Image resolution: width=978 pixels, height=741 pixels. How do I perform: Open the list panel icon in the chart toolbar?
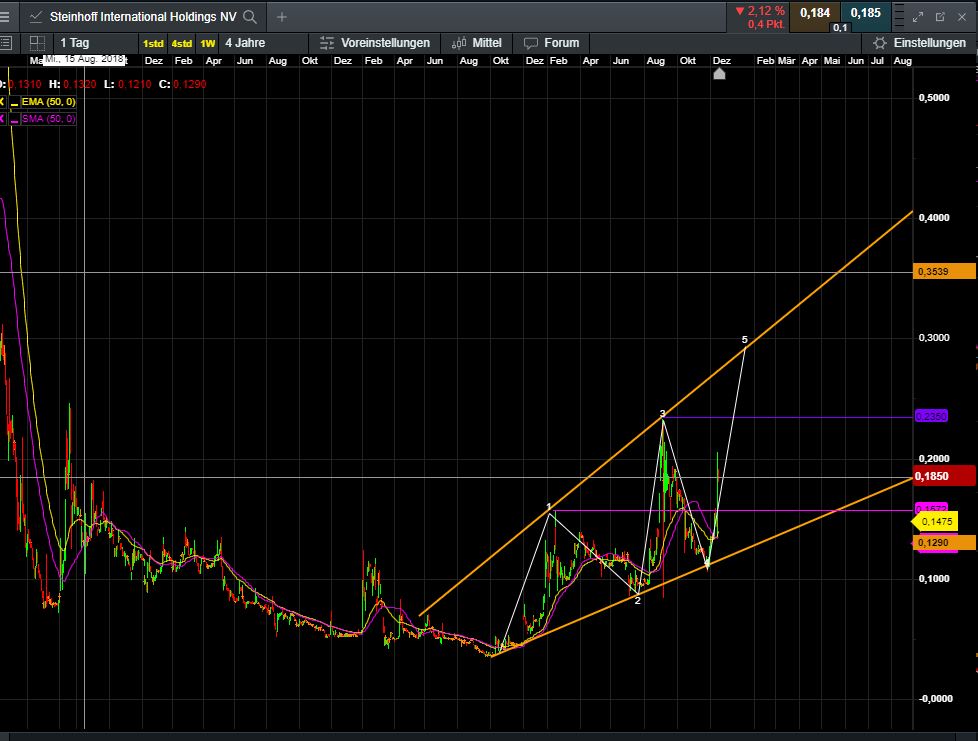6,43
